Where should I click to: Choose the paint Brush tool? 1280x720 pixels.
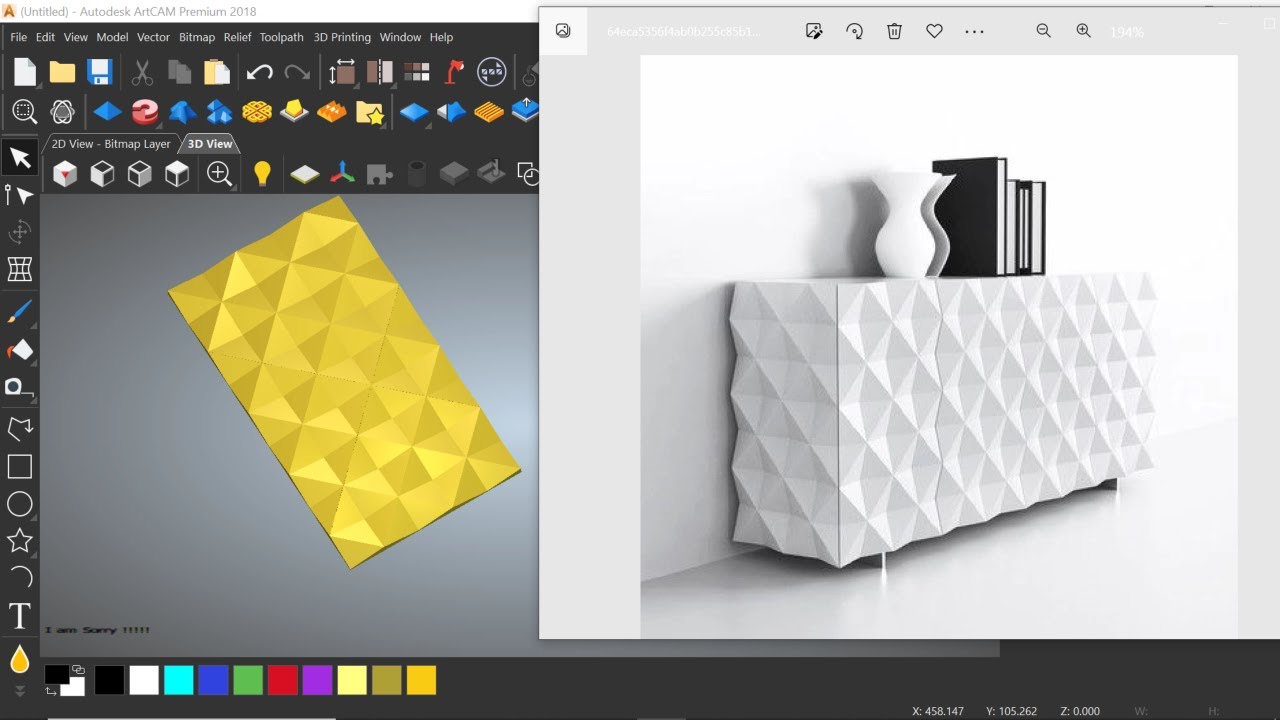(19, 313)
